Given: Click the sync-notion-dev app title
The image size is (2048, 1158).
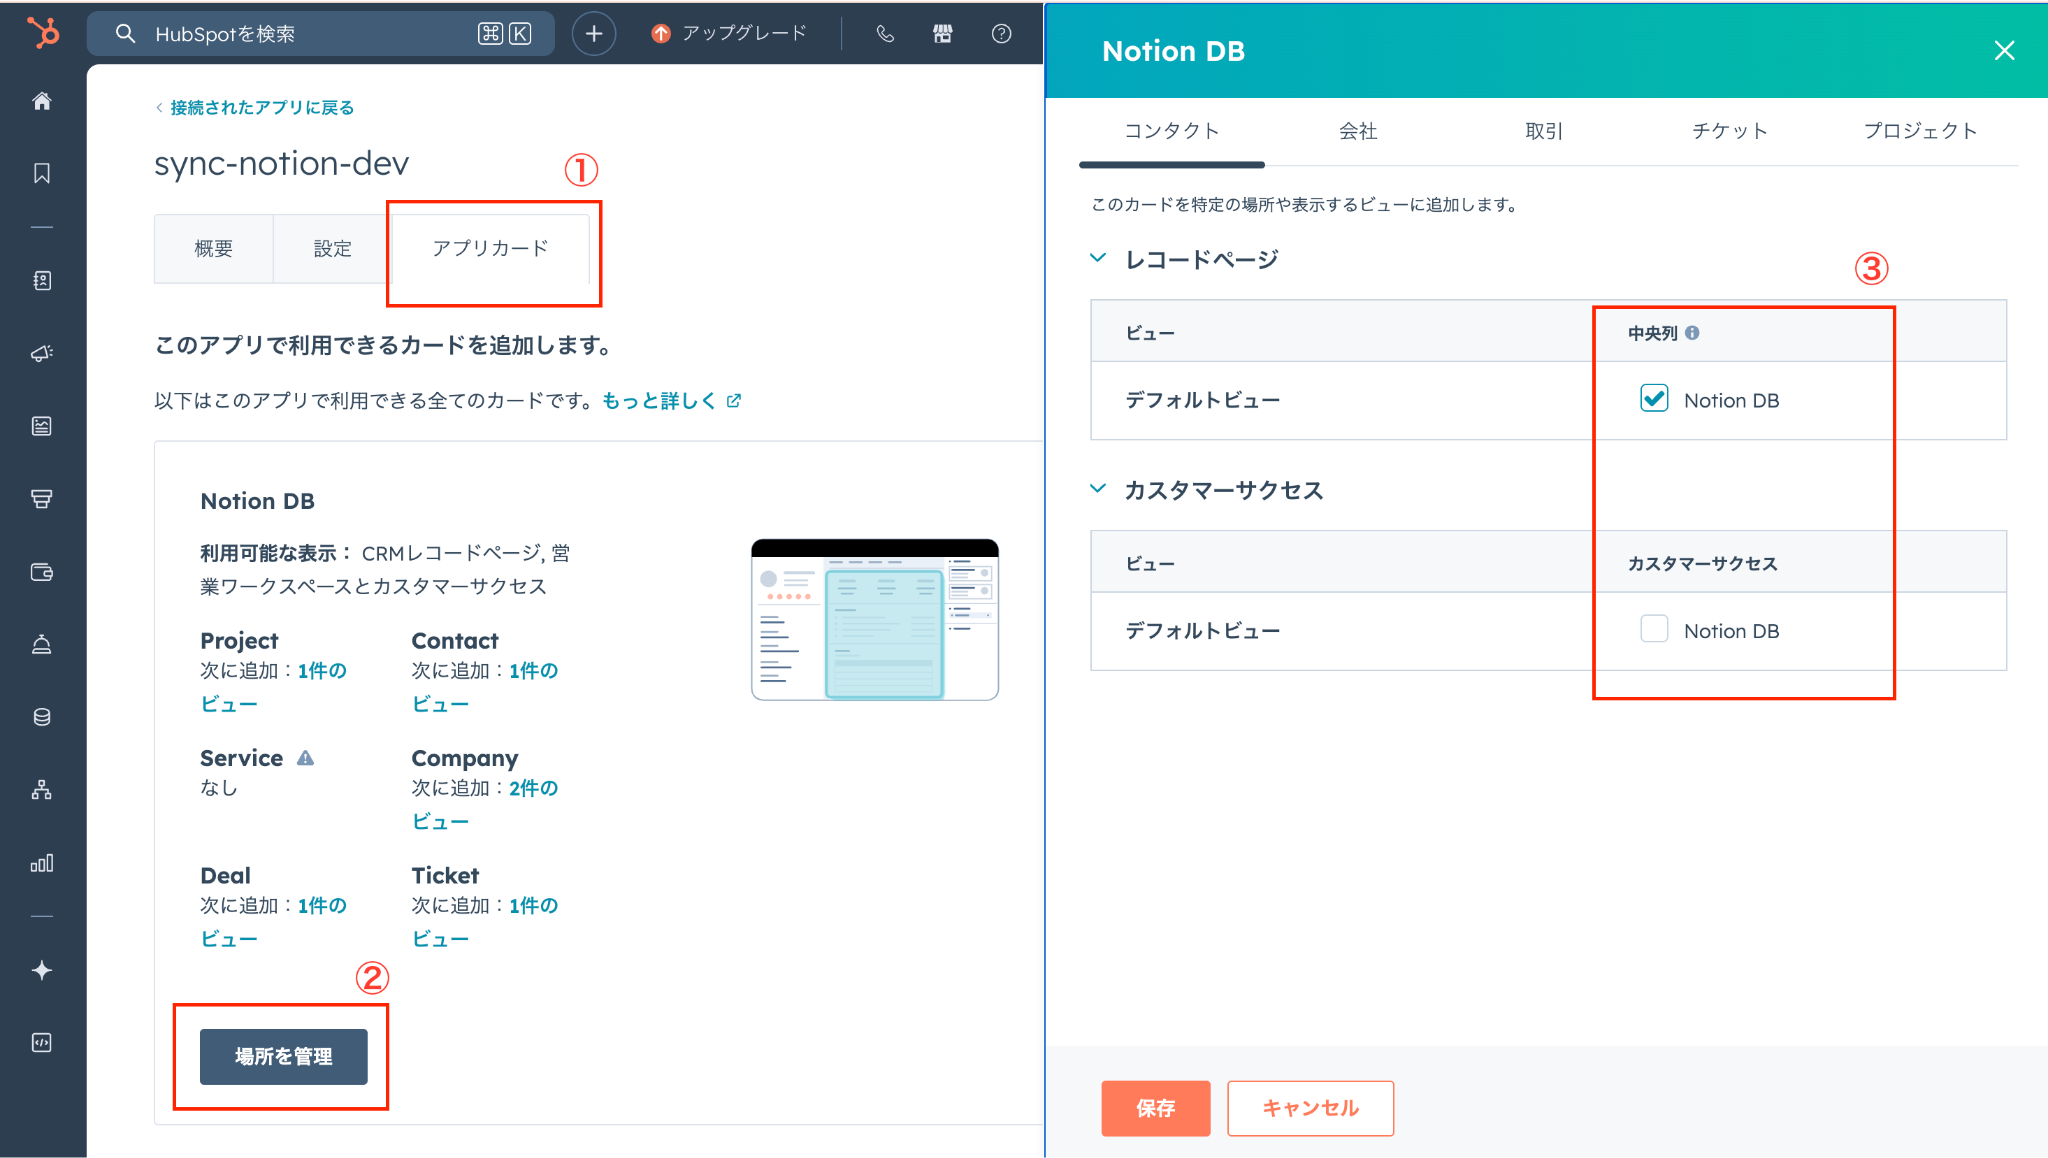Looking at the screenshot, I should click(x=282, y=163).
